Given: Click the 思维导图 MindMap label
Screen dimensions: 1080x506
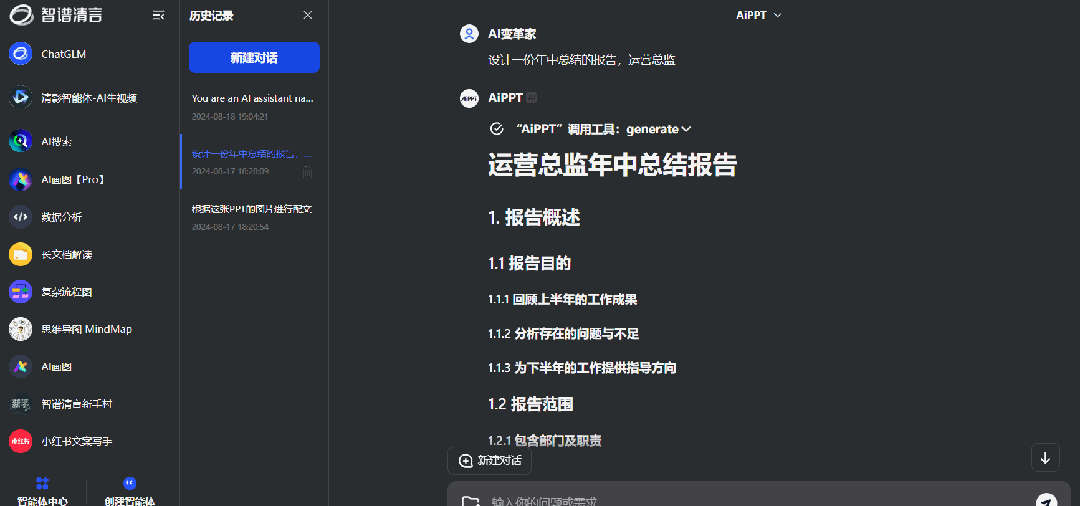Looking at the screenshot, I should tap(87, 329).
